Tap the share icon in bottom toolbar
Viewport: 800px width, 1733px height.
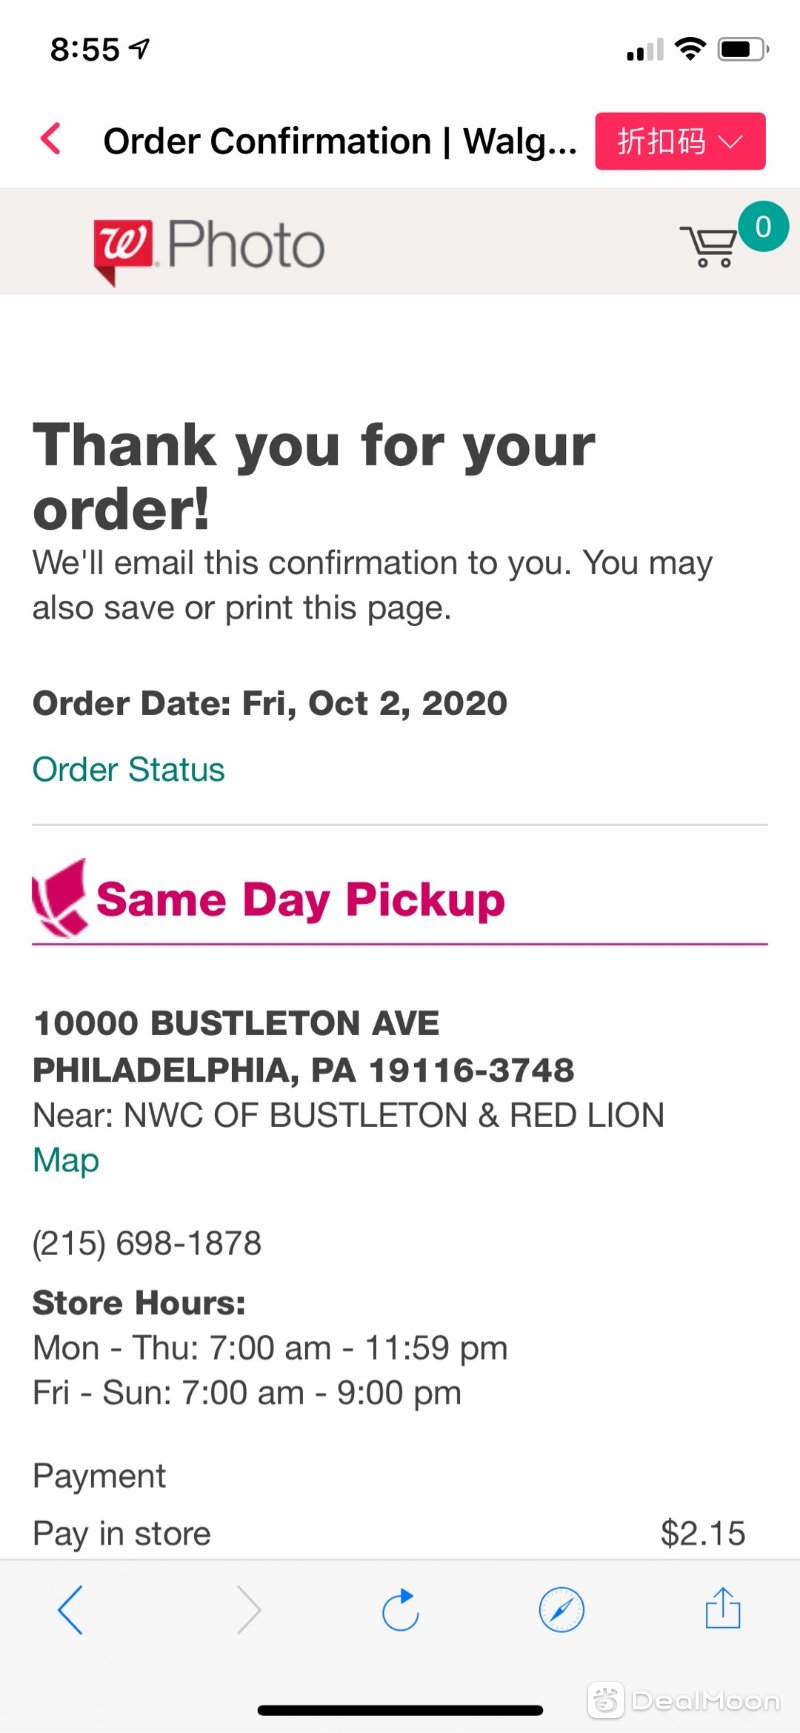click(x=723, y=1608)
